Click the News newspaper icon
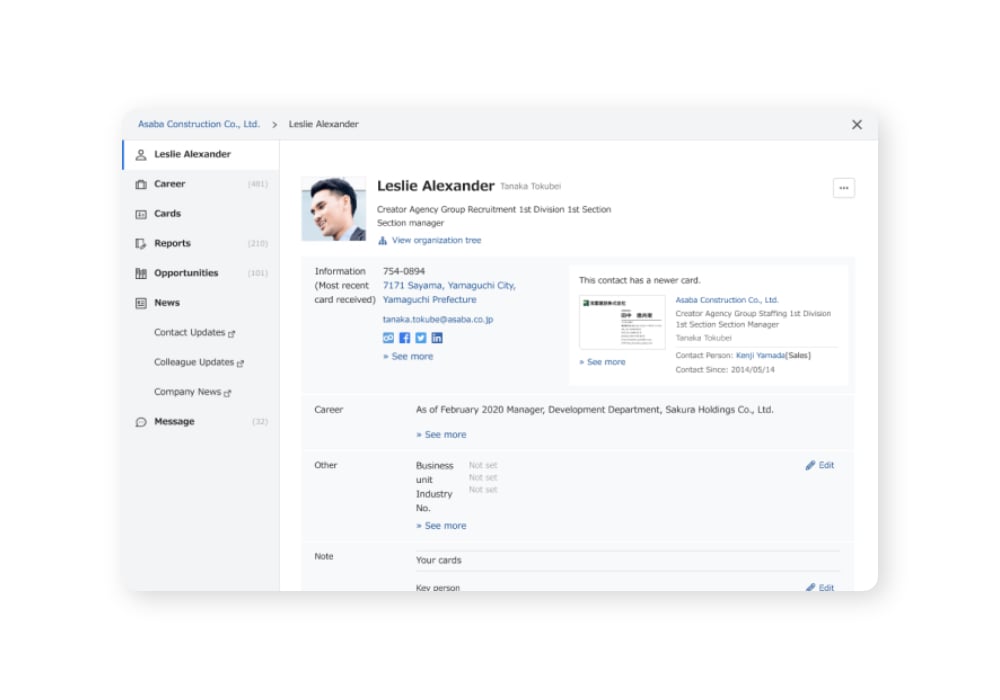Screen dimensions: 1000x700 141,303
